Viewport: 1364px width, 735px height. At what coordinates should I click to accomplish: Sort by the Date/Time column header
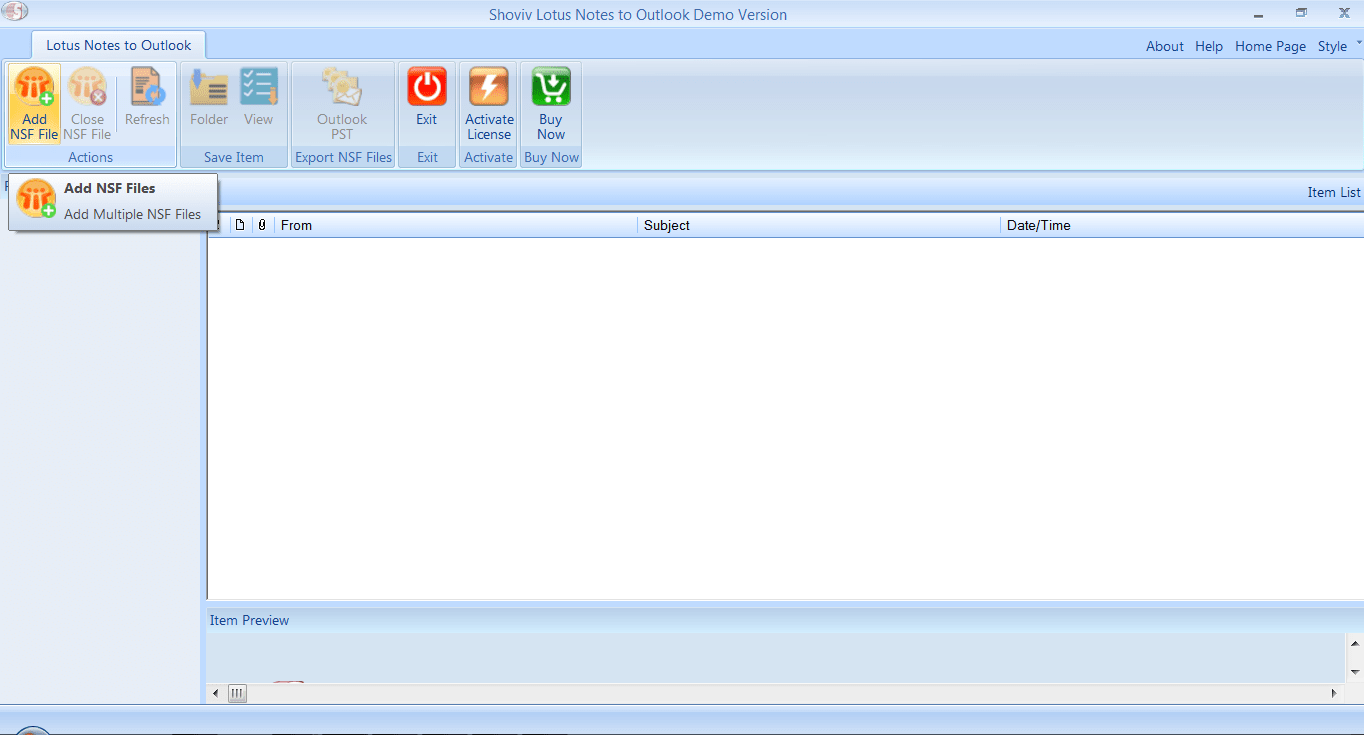click(x=1183, y=225)
